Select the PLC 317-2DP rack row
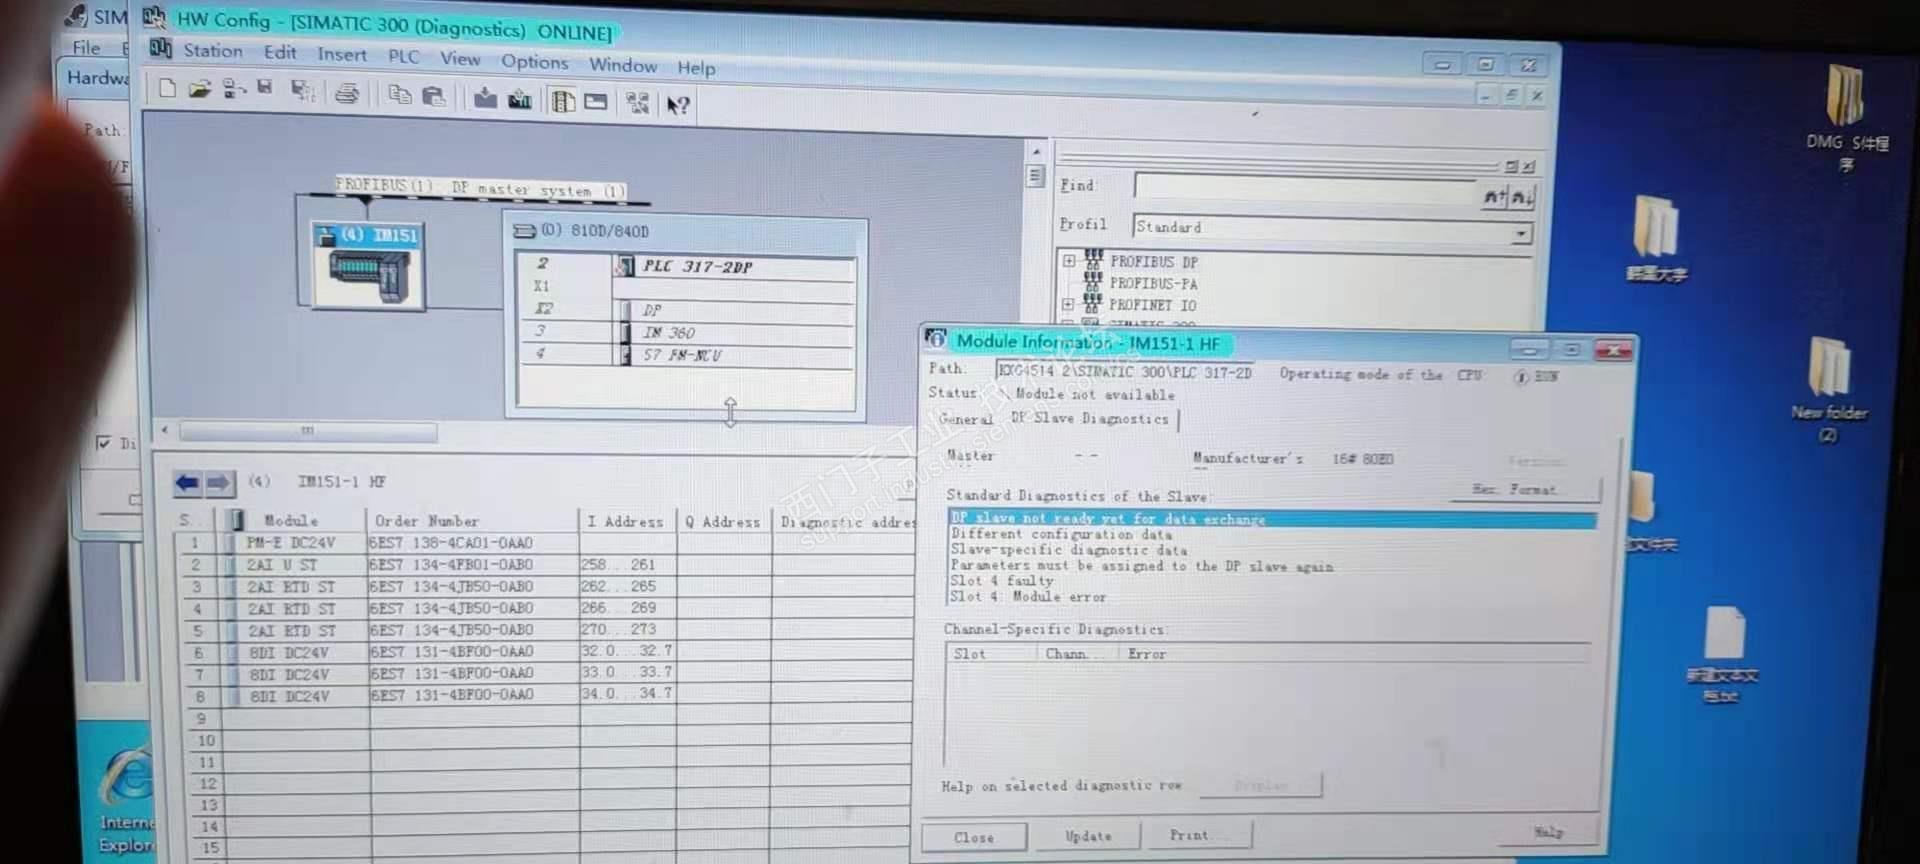The height and width of the screenshot is (864, 1920). pos(686,266)
